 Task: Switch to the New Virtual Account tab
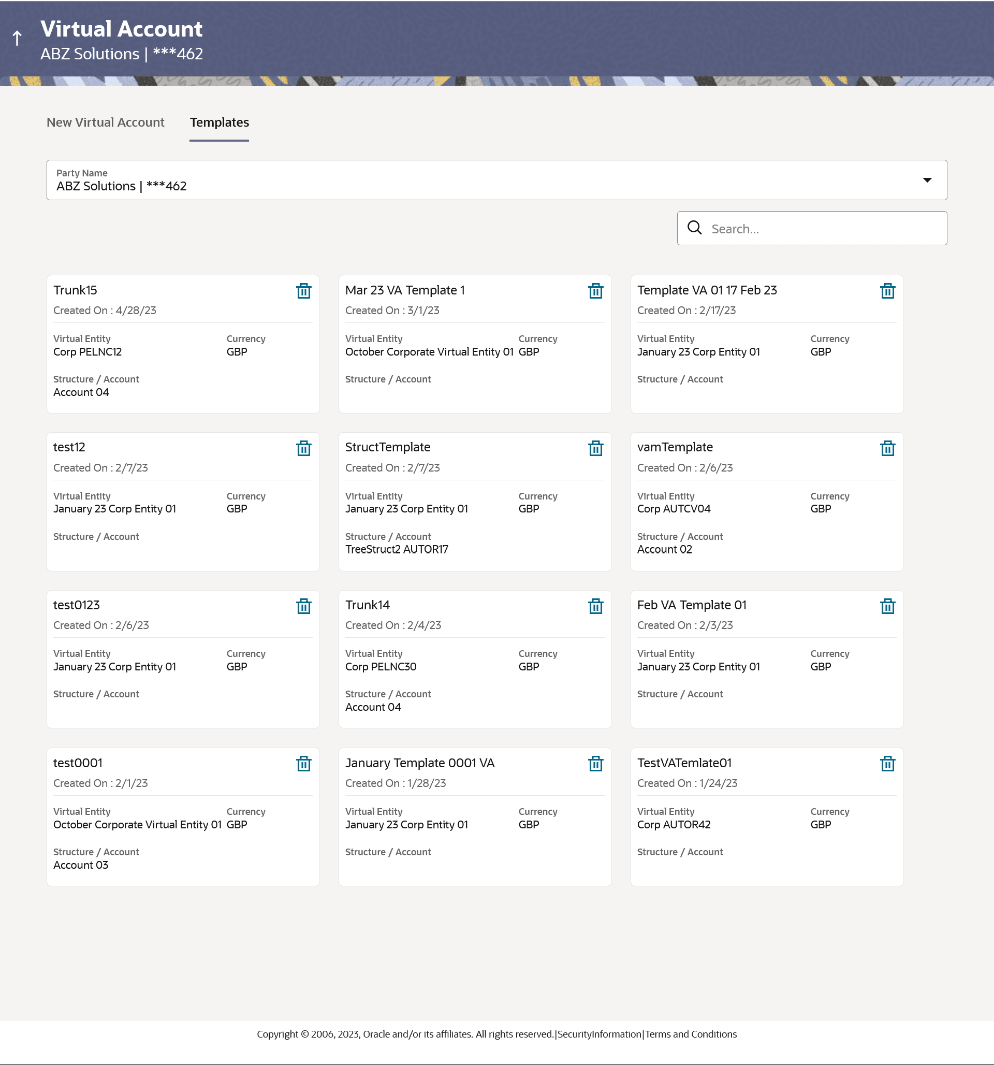[x=105, y=122]
